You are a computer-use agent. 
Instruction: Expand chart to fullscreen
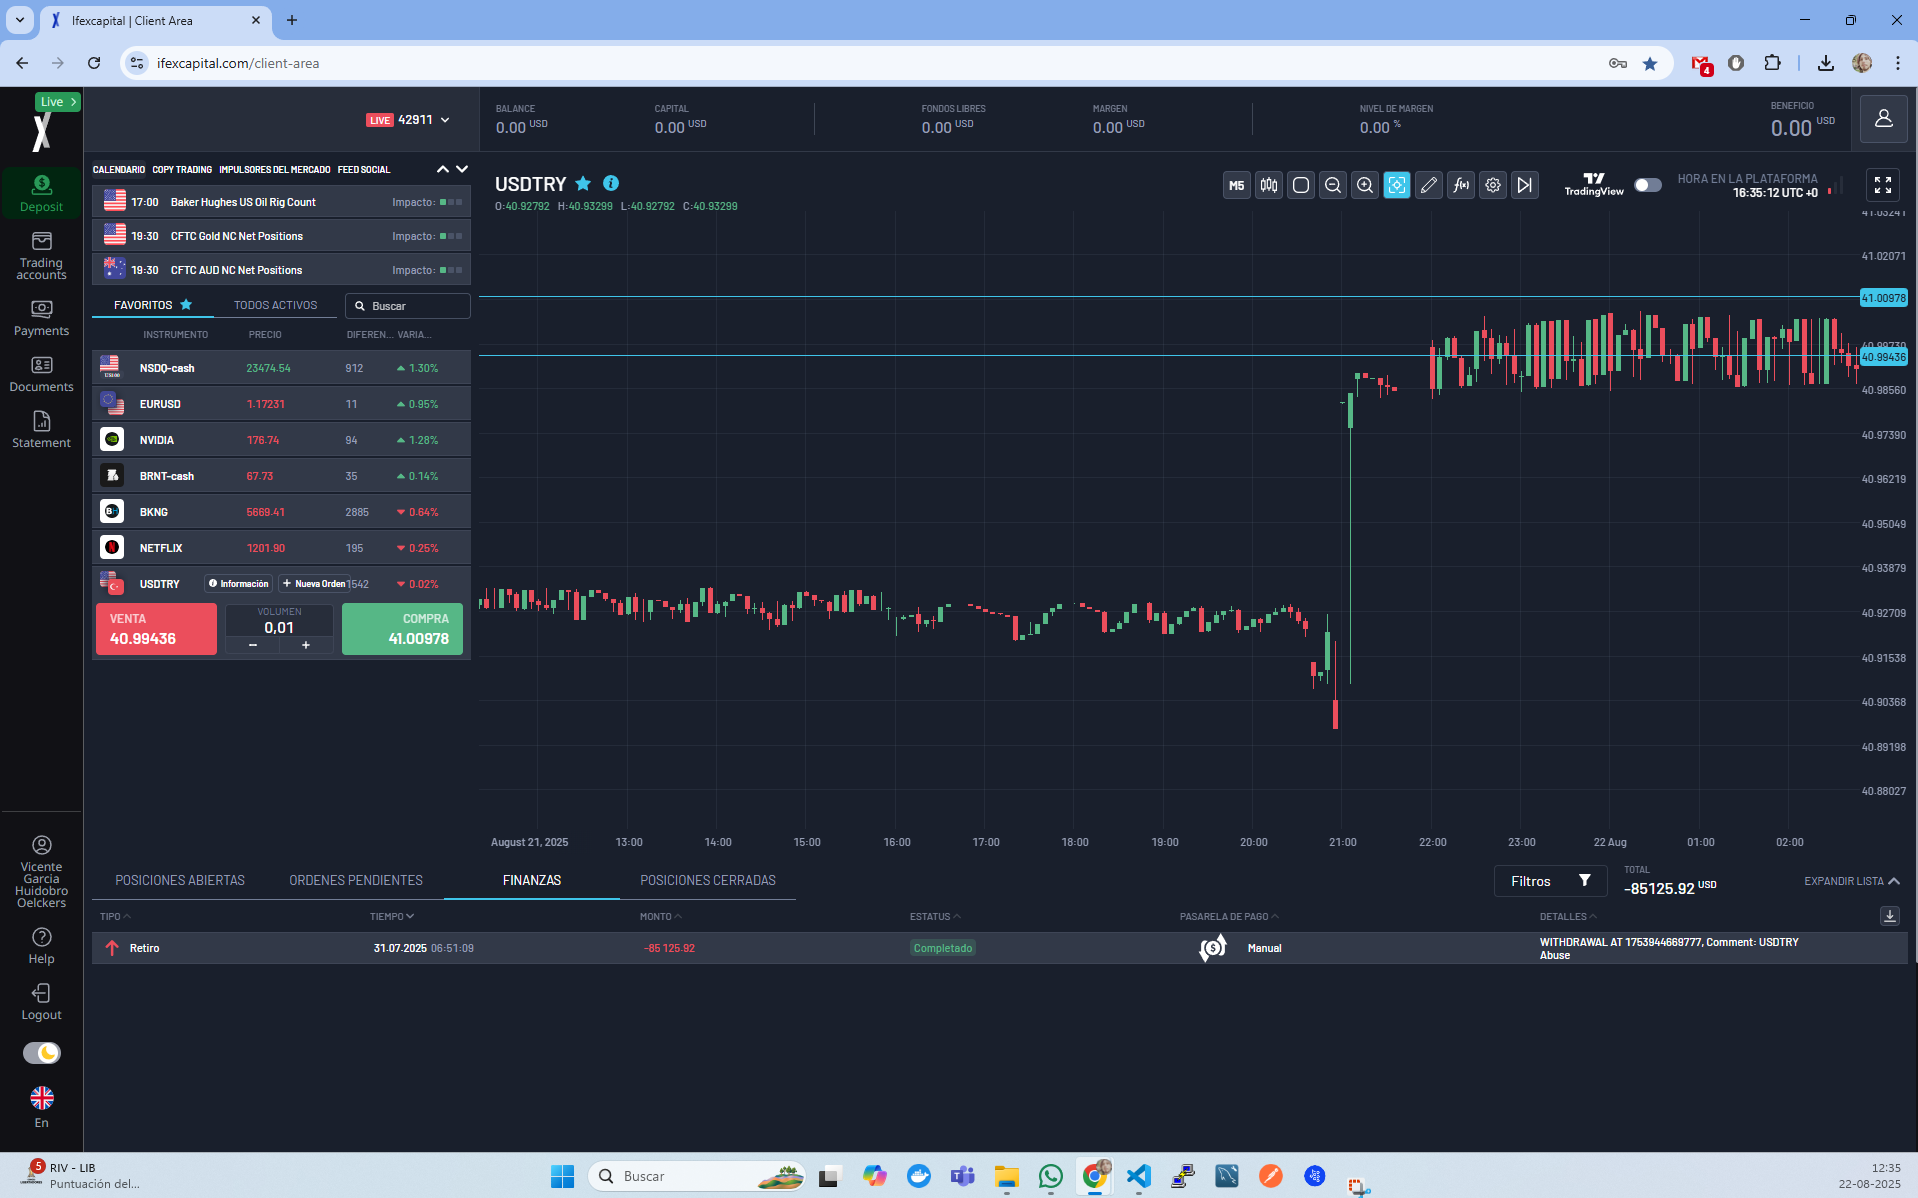coord(1882,185)
